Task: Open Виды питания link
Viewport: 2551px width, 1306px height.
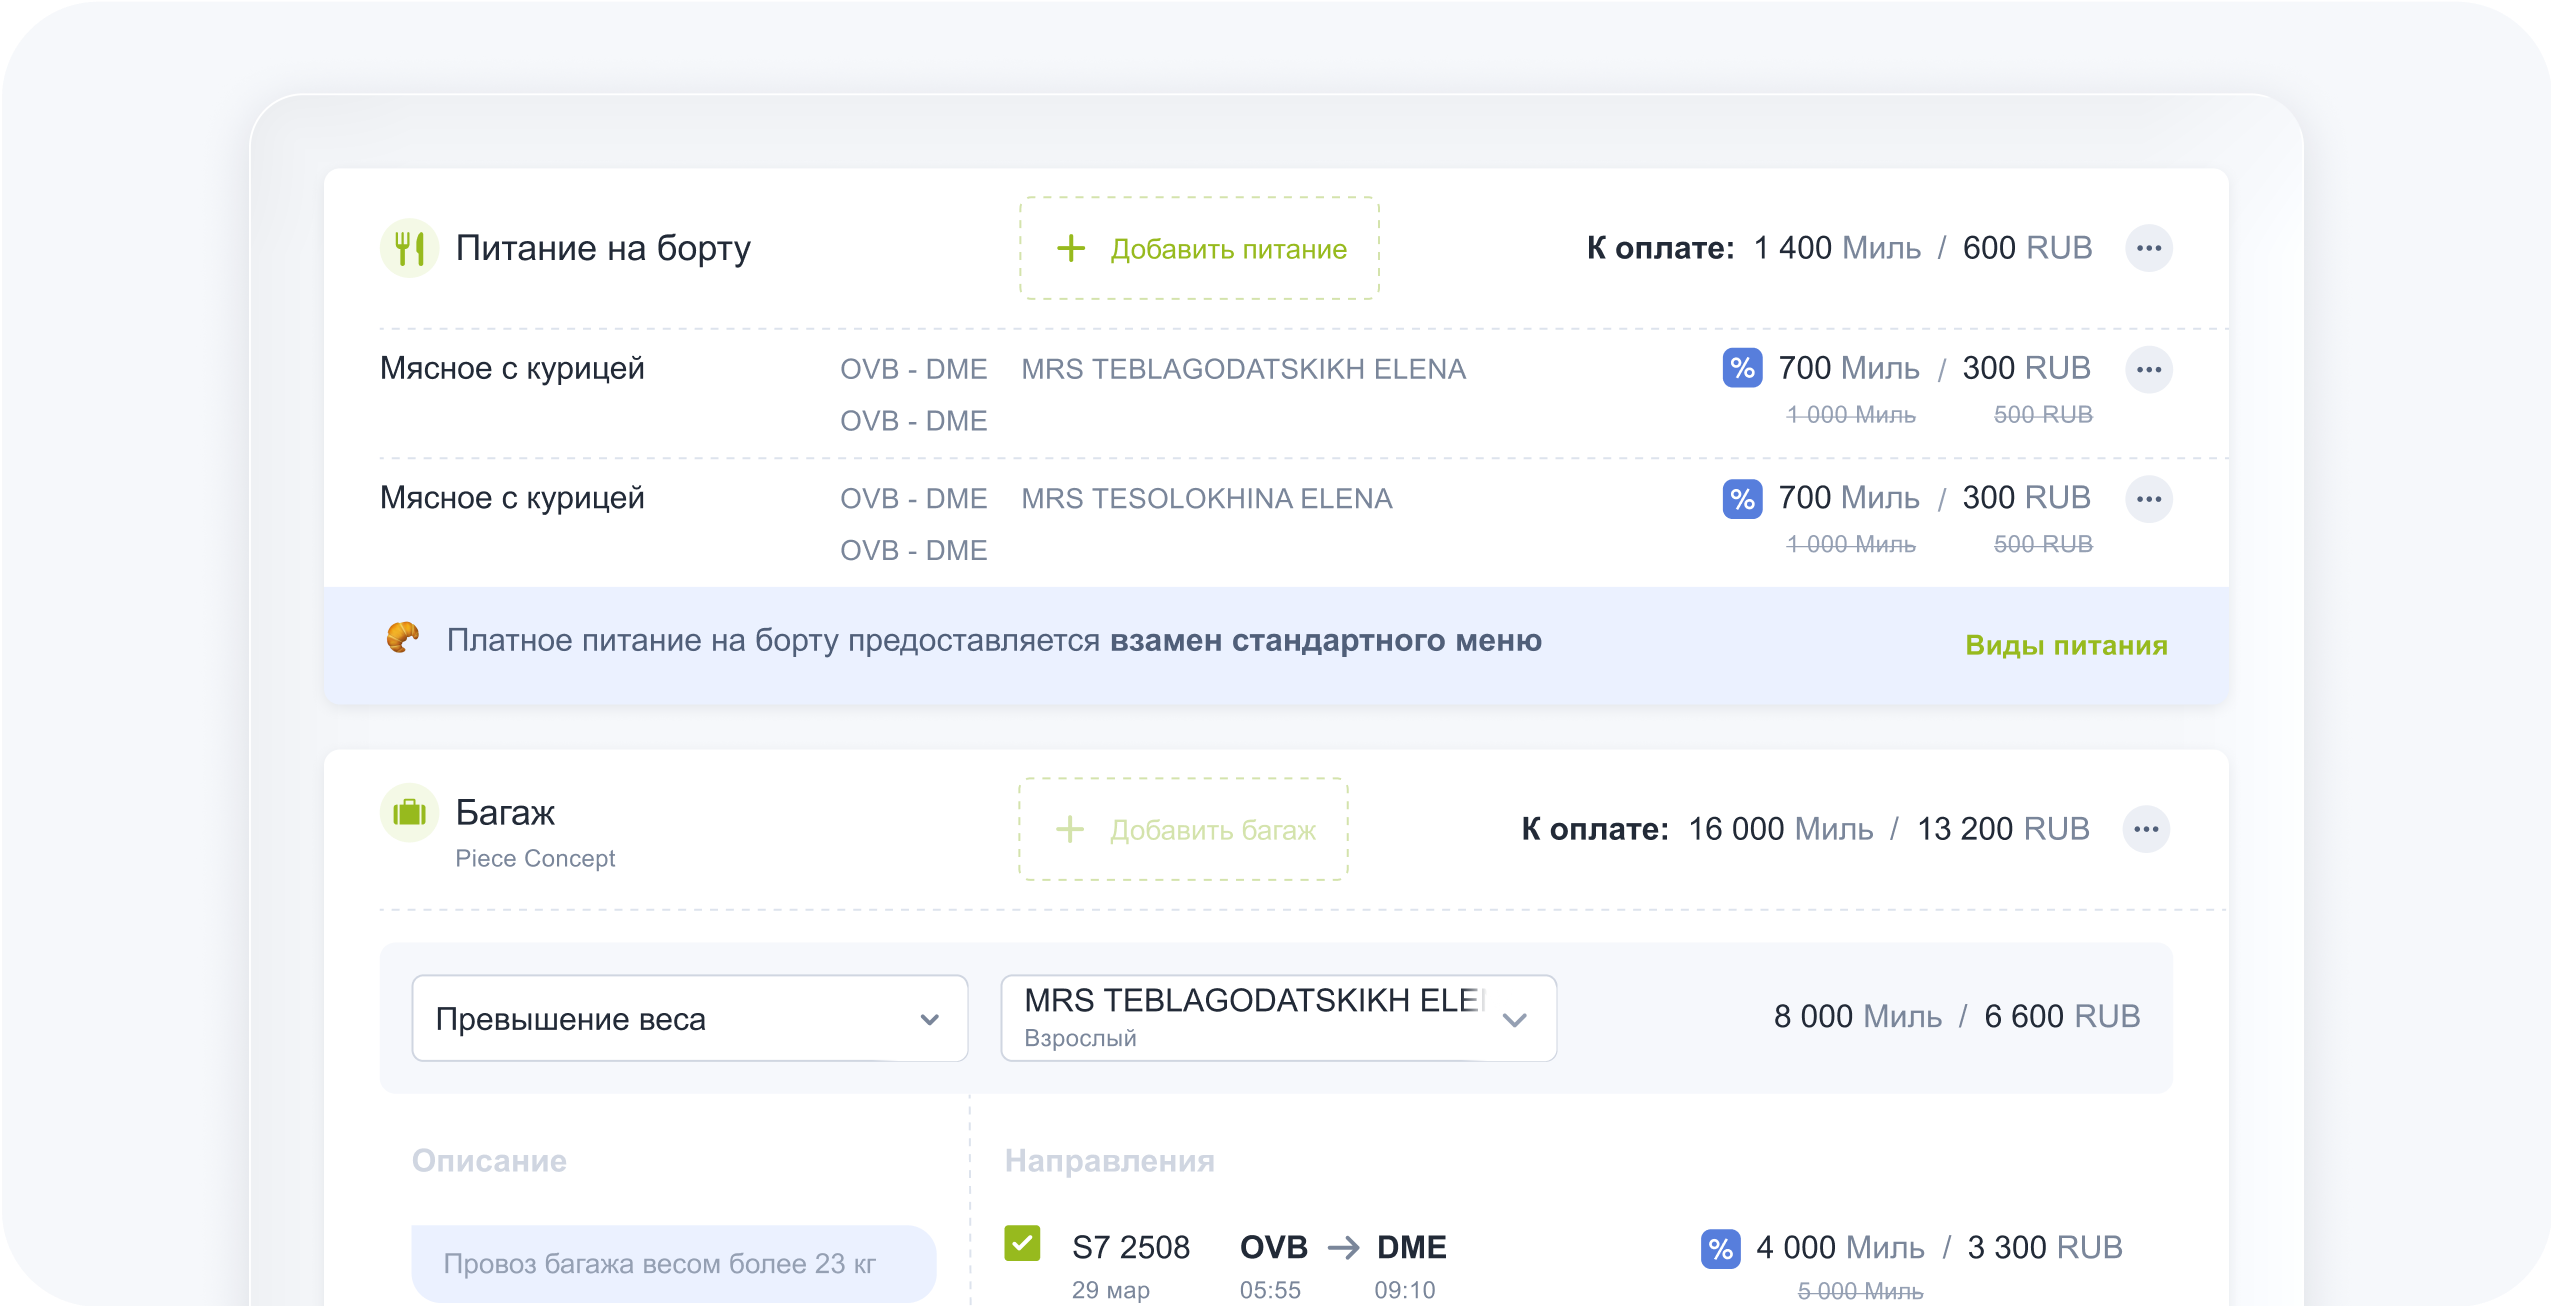Action: pos(2066,645)
